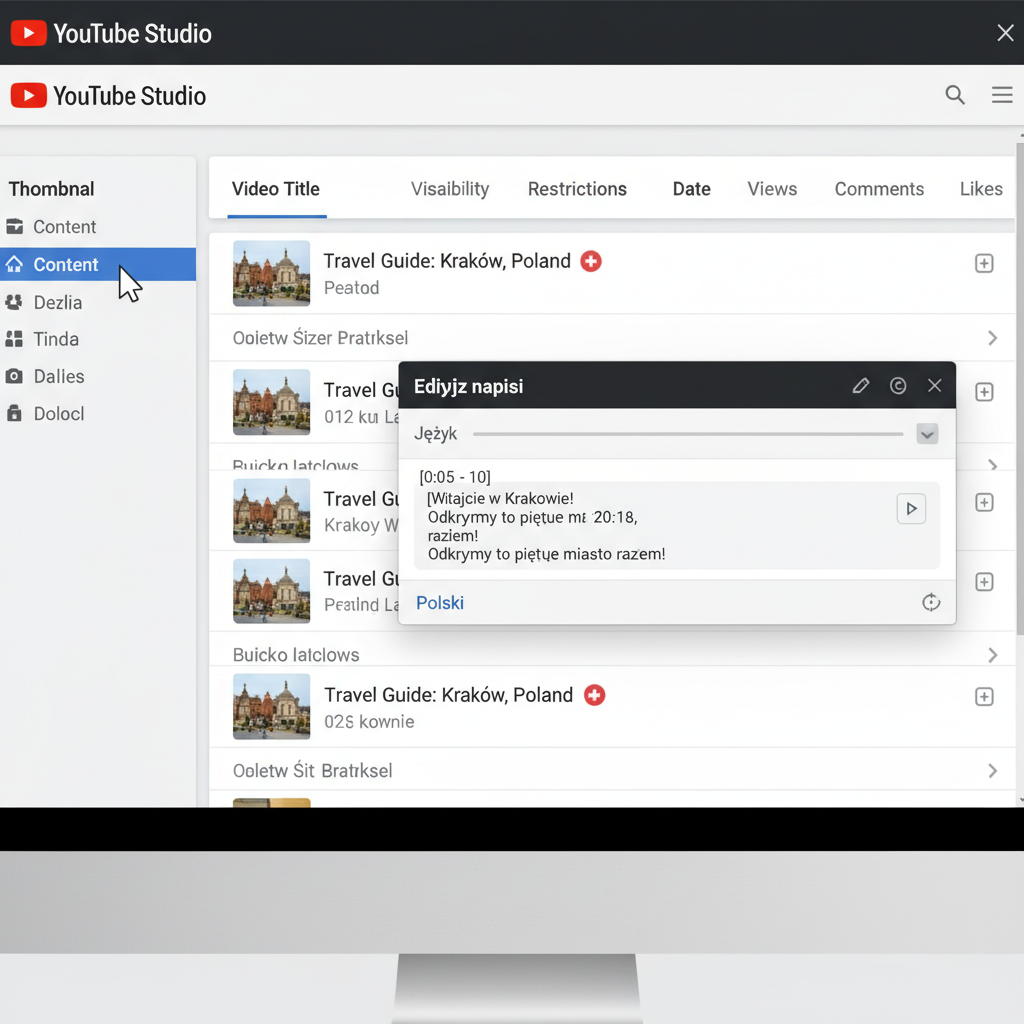Click the search magnifier icon in header

(x=955, y=95)
